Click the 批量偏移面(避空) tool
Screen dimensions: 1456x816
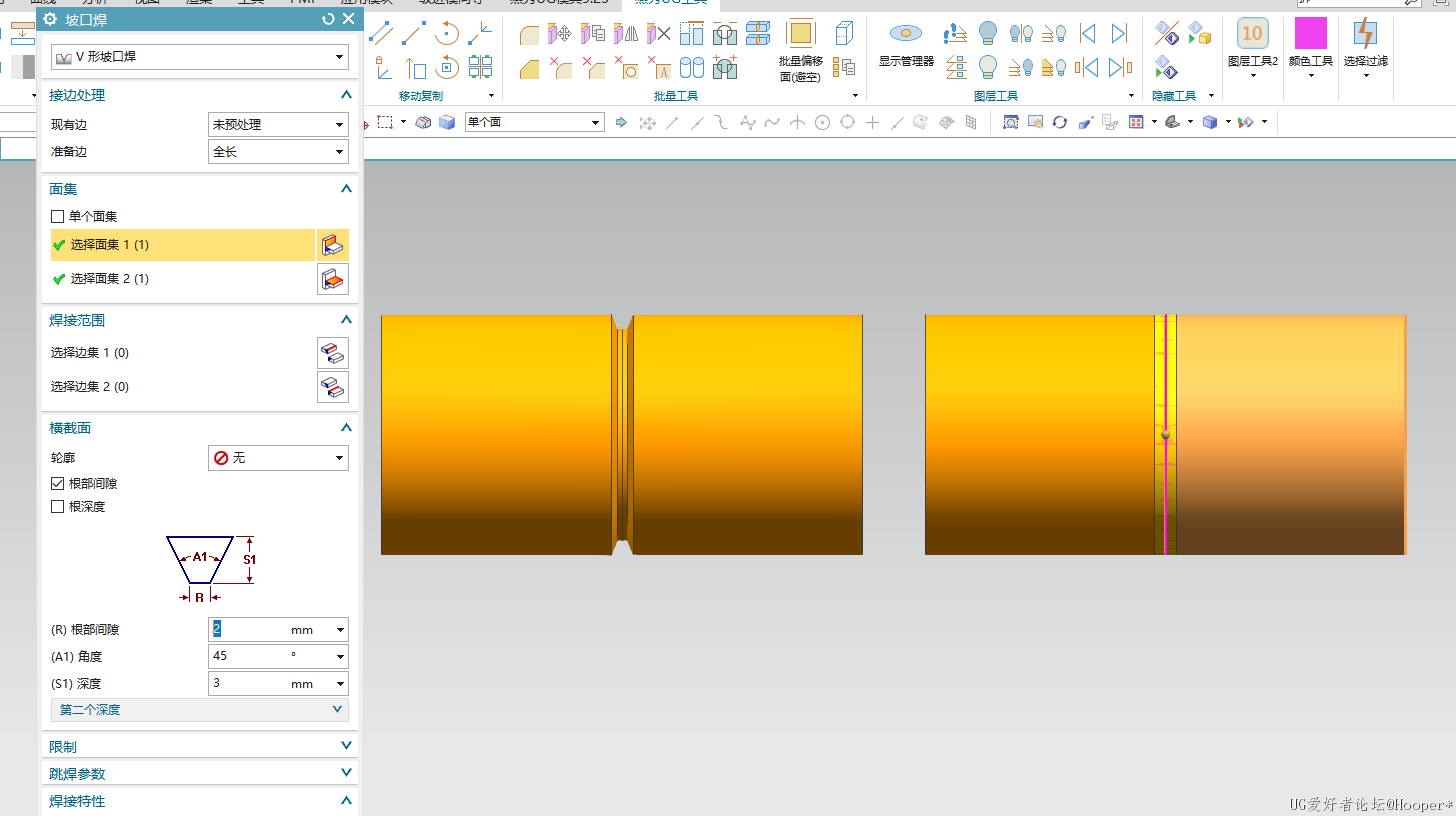801,50
